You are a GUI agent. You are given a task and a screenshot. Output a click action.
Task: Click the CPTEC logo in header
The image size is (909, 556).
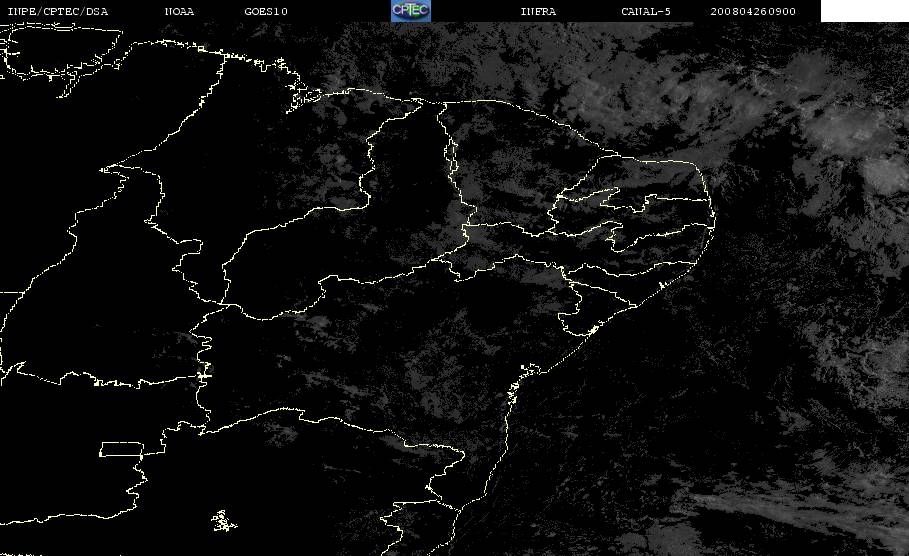(x=410, y=10)
